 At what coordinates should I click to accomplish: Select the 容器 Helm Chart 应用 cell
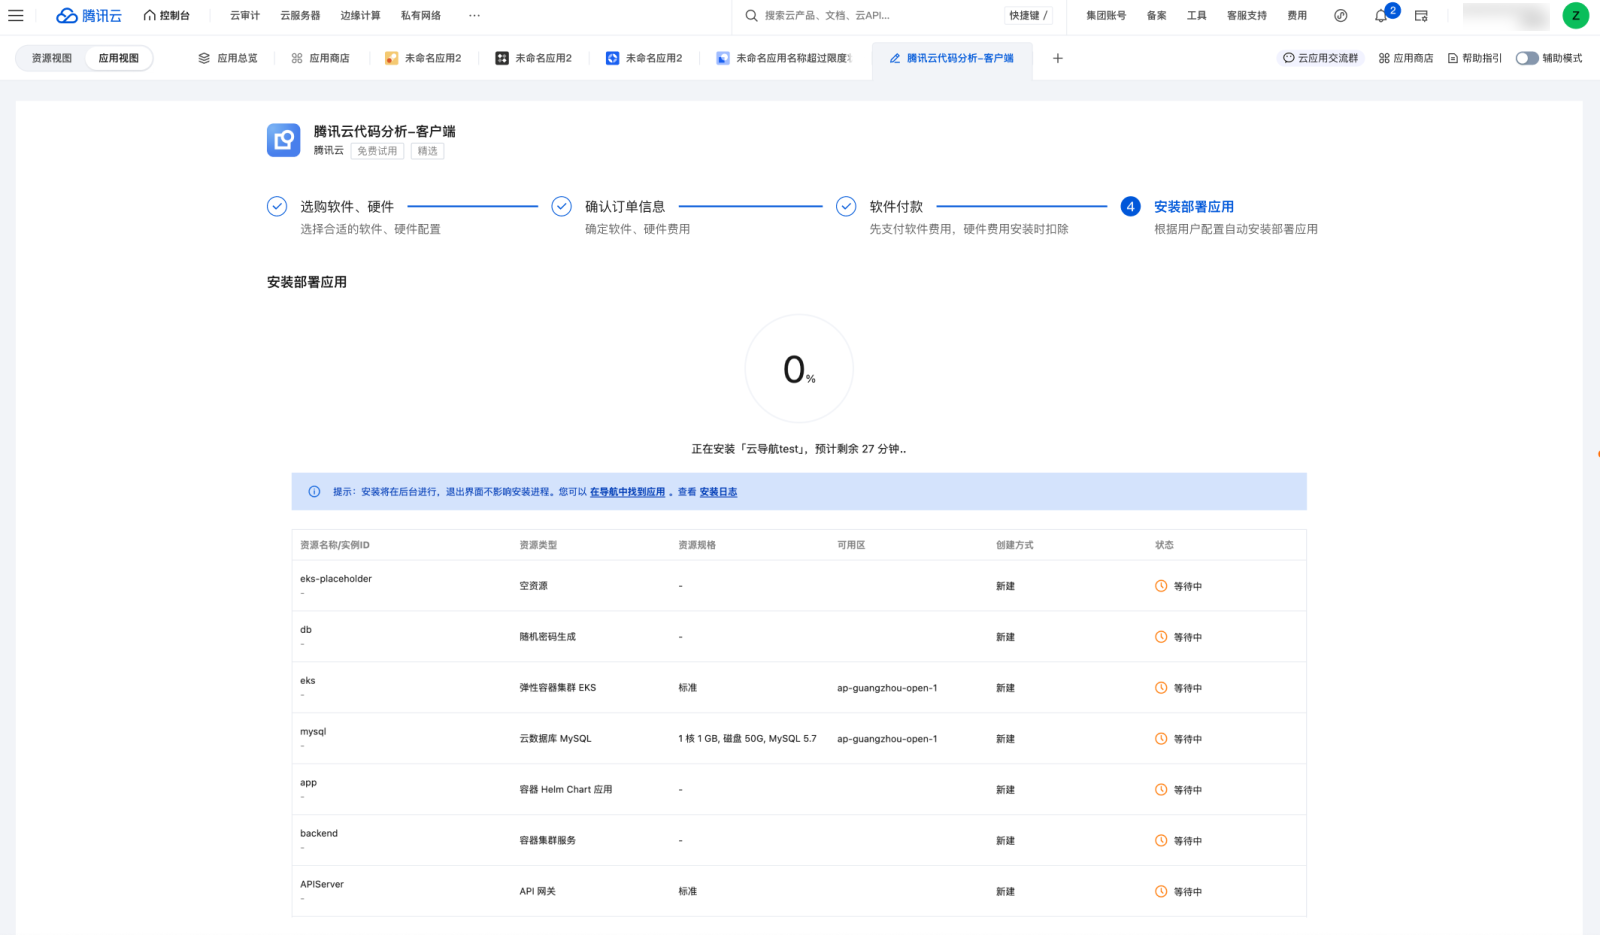click(x=566, y=790)
